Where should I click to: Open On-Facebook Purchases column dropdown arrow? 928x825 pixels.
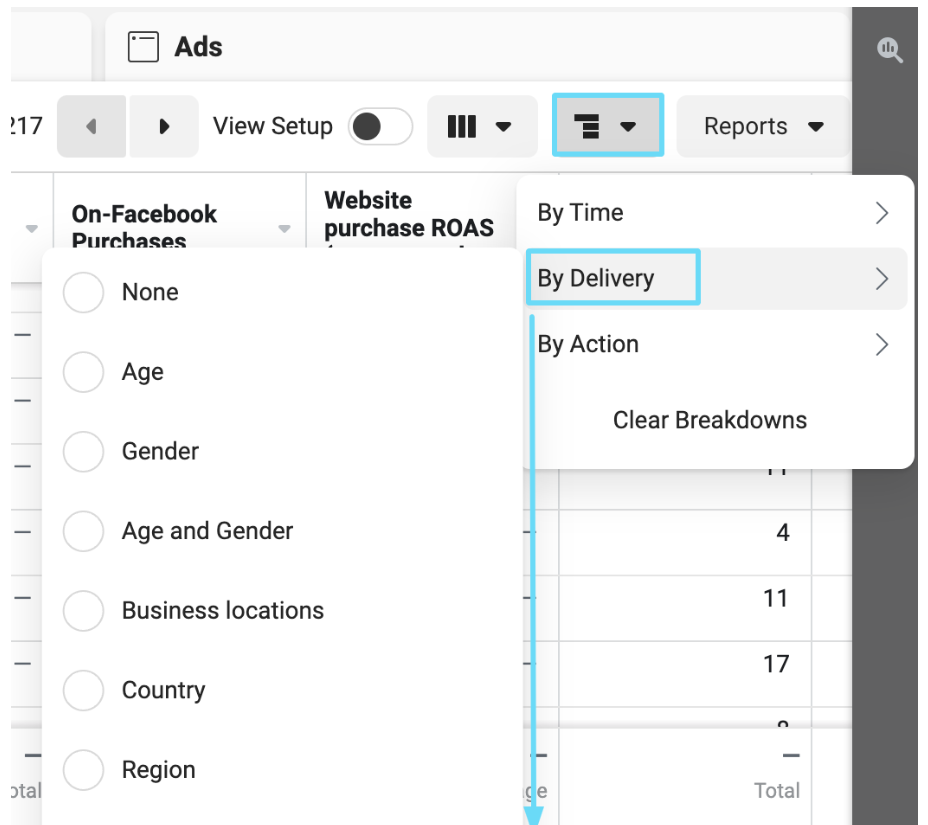pyautogui.click(x=285, y=228)
